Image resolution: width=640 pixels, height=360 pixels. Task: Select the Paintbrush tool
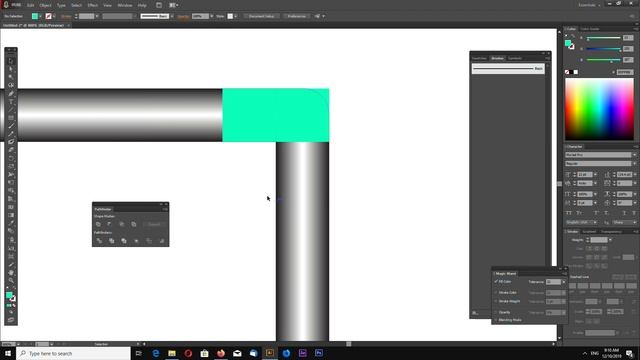tap(11, 126)
